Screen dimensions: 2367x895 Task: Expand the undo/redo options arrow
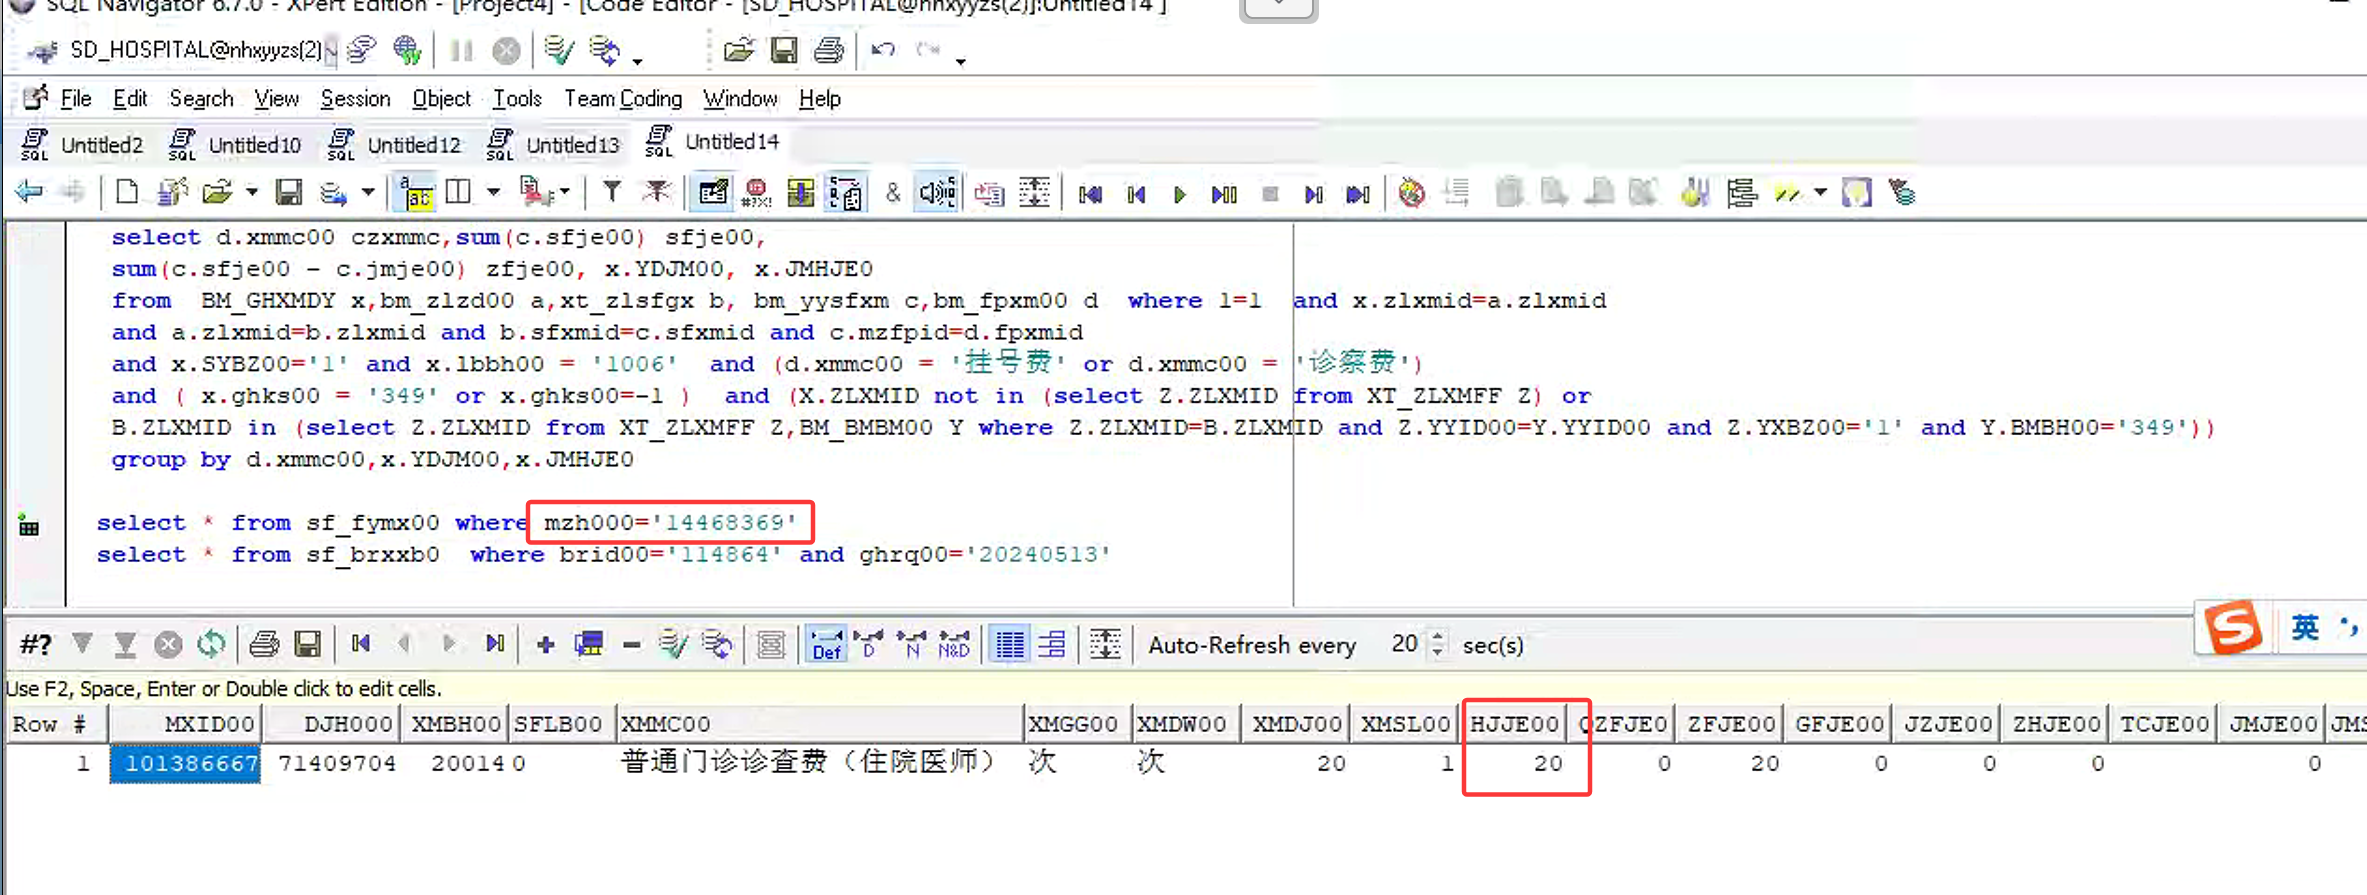960,61
